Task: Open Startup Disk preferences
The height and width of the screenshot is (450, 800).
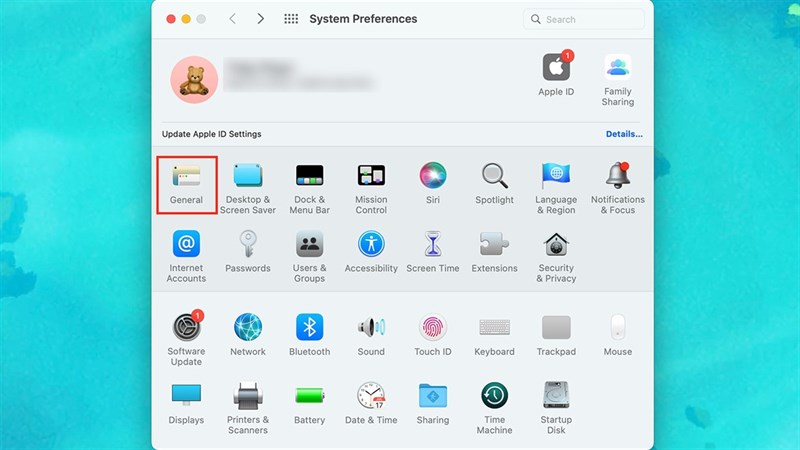Action: coord(556,408)
